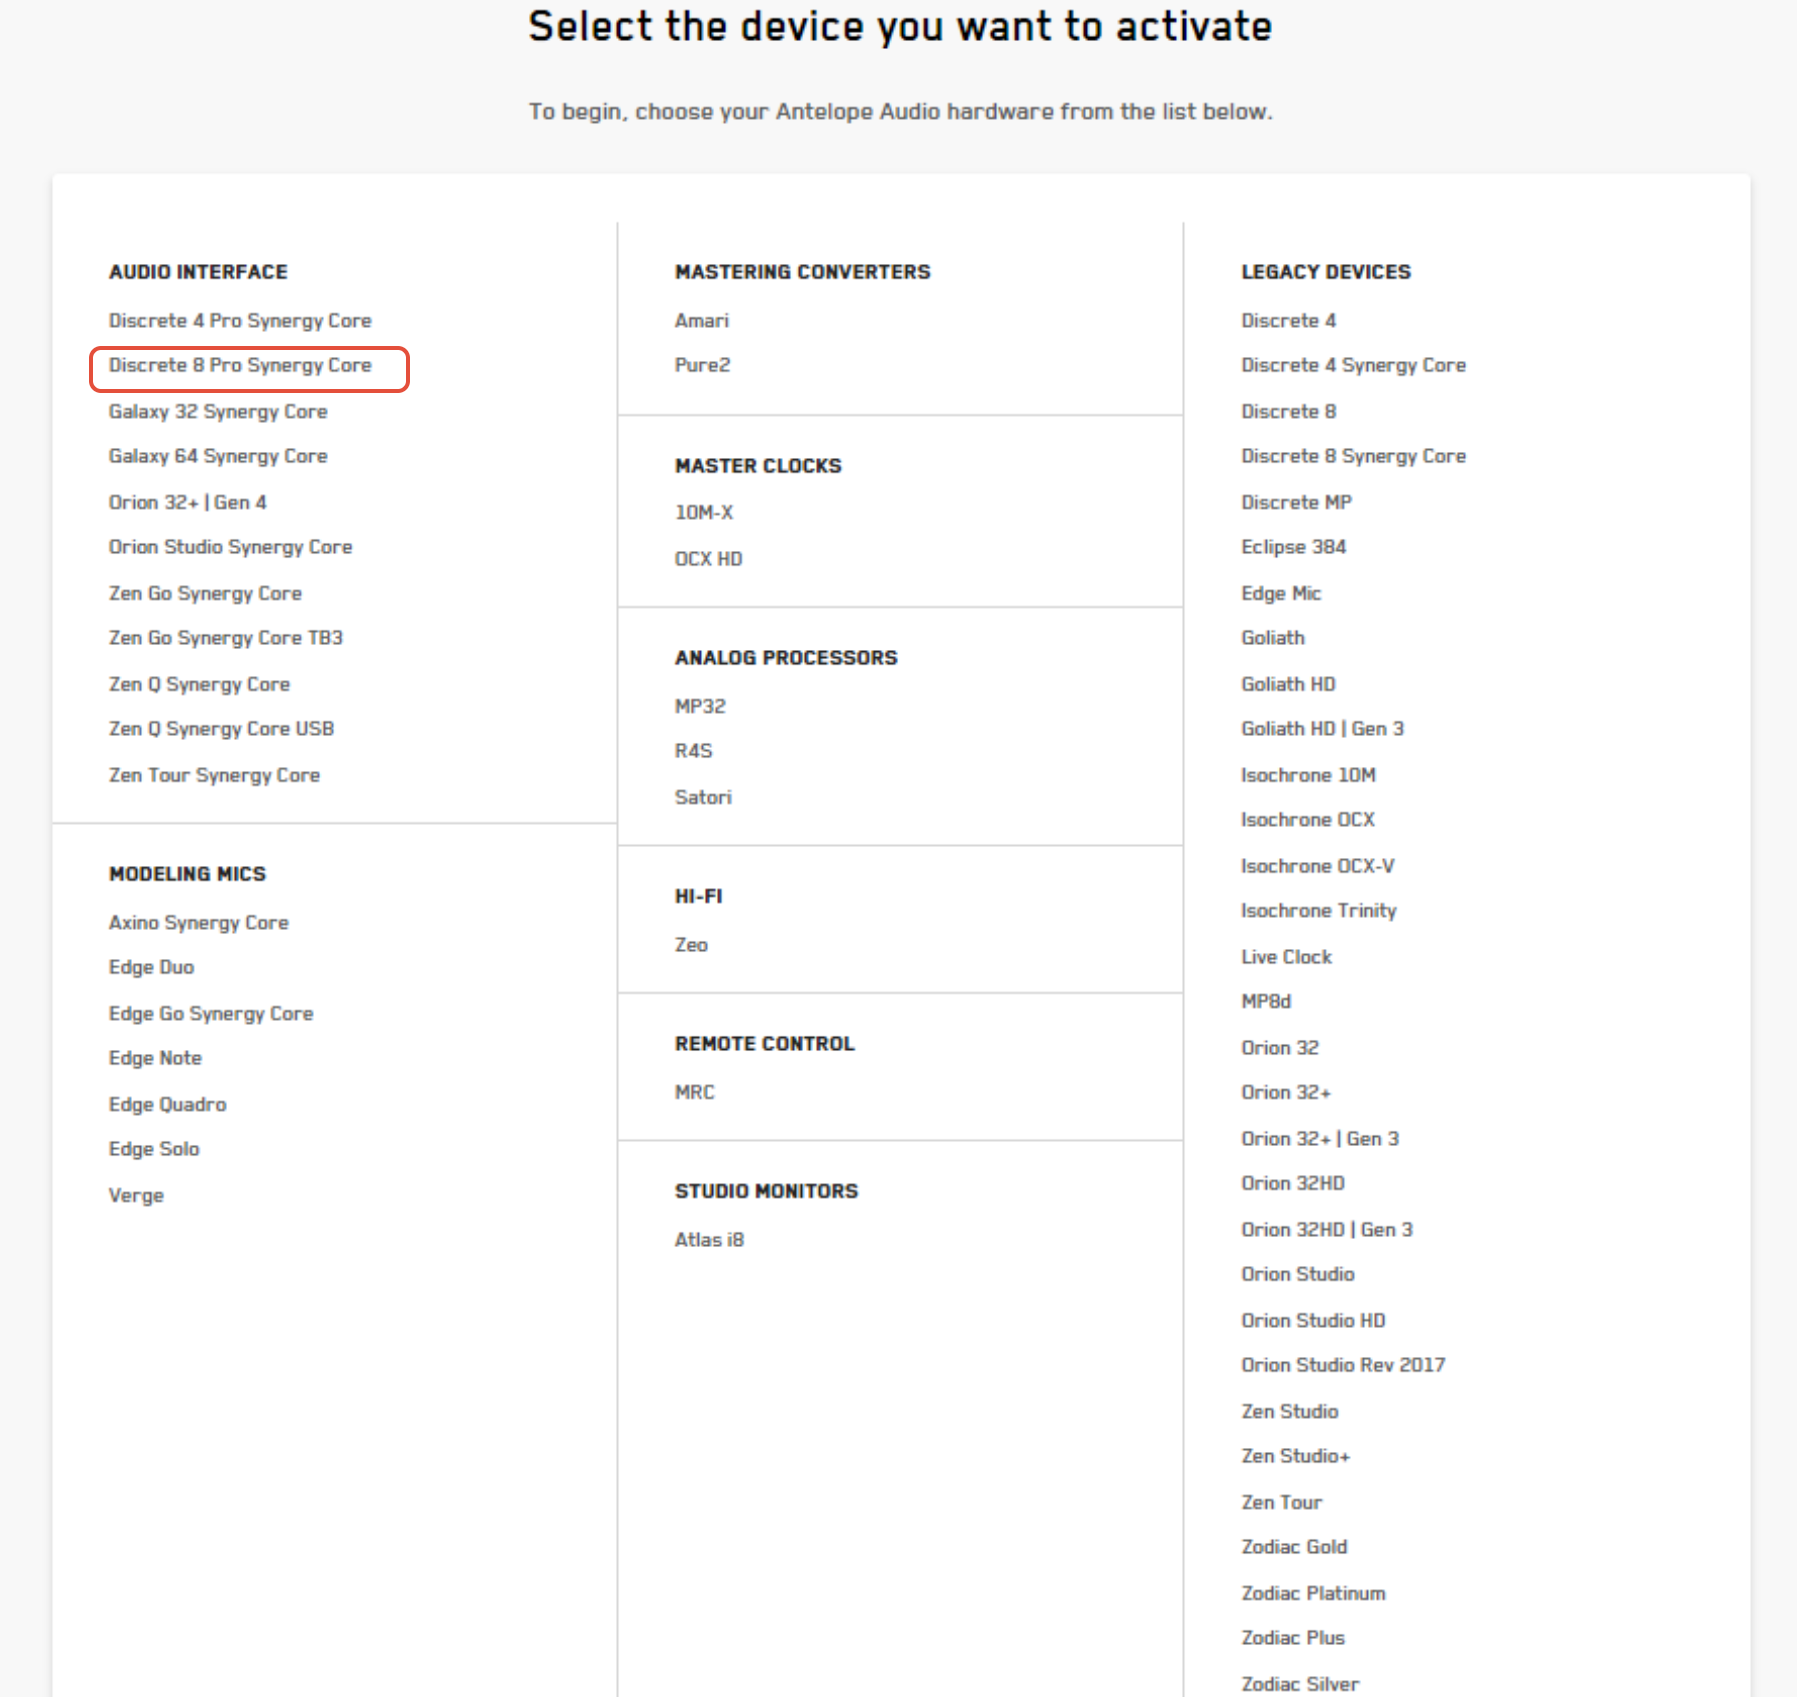Choose MP32 analog processor
This screenshot has height=1697, width=1797.
pyautogui.click(x=701, y=706)
